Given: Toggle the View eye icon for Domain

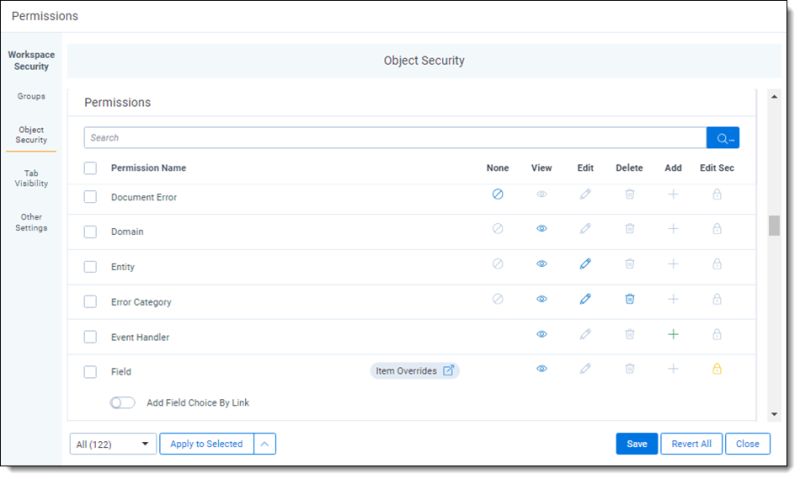Looking at the screenshot, I should [541, 229].
